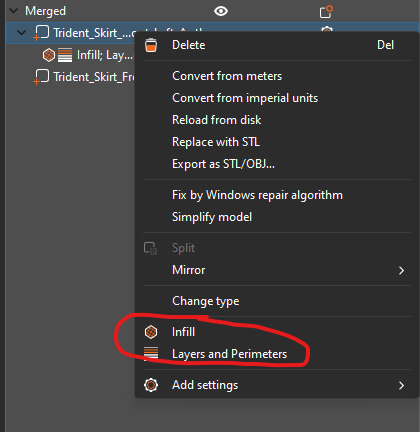Select Reload from disk entry
The image size is (420, 432).
(x=217, y=120)
